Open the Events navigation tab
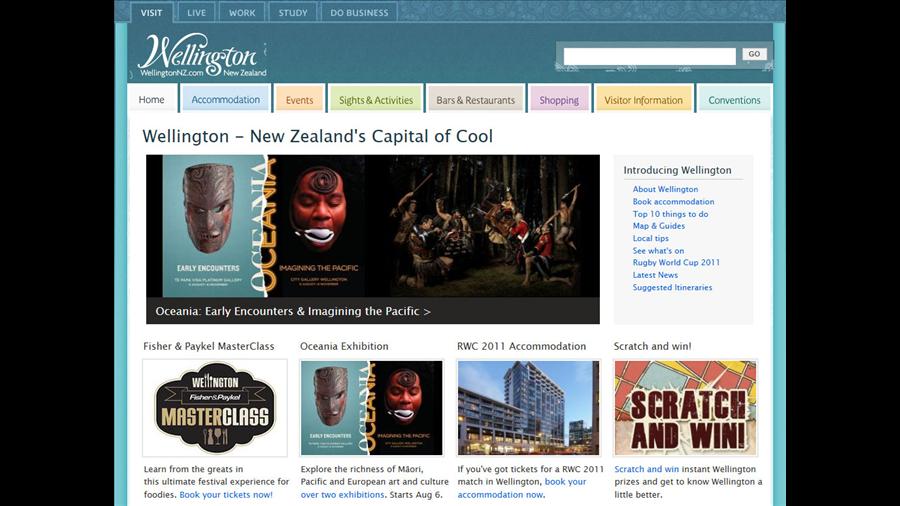This screenshot has width=900, height=506. click(x=300, y=100)
